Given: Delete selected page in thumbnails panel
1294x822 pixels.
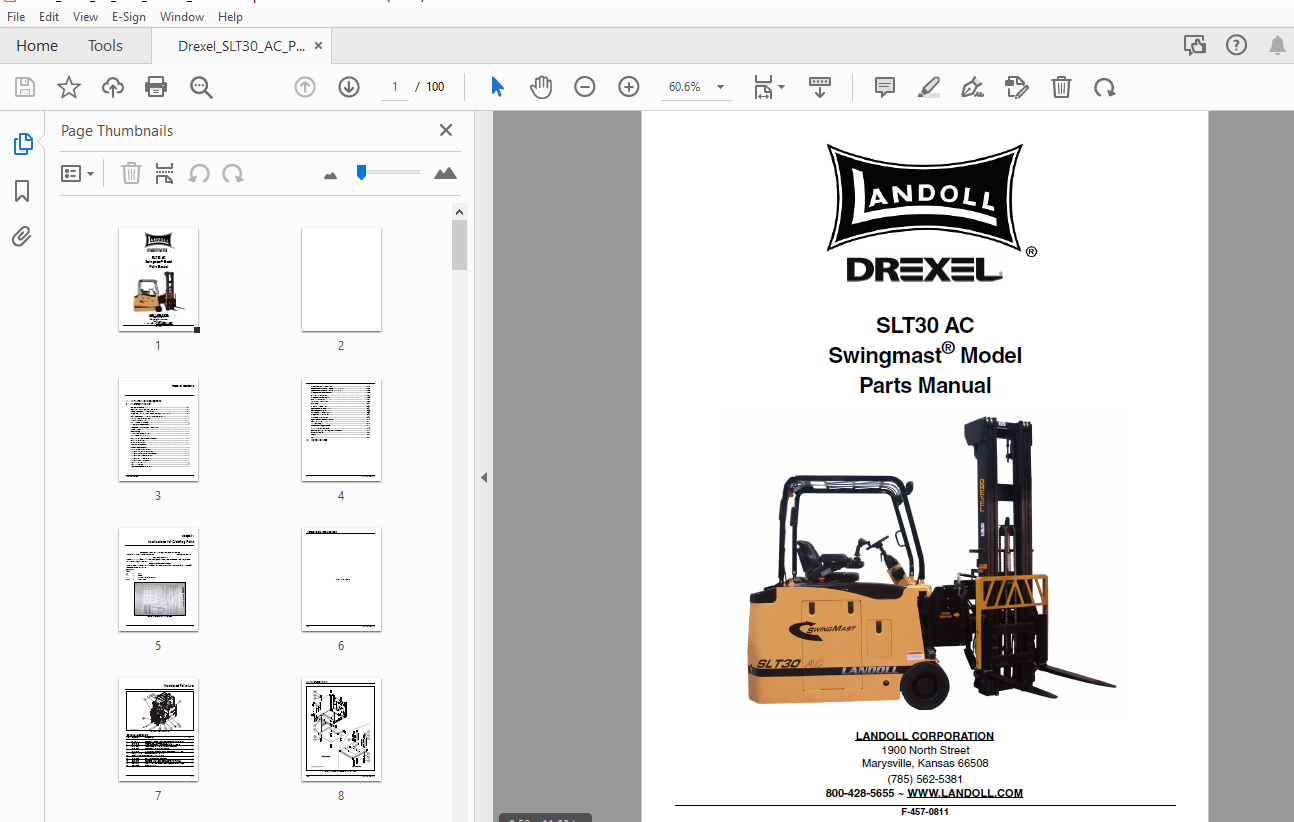Looking at the screenshot, I should [x=131, y=174].
